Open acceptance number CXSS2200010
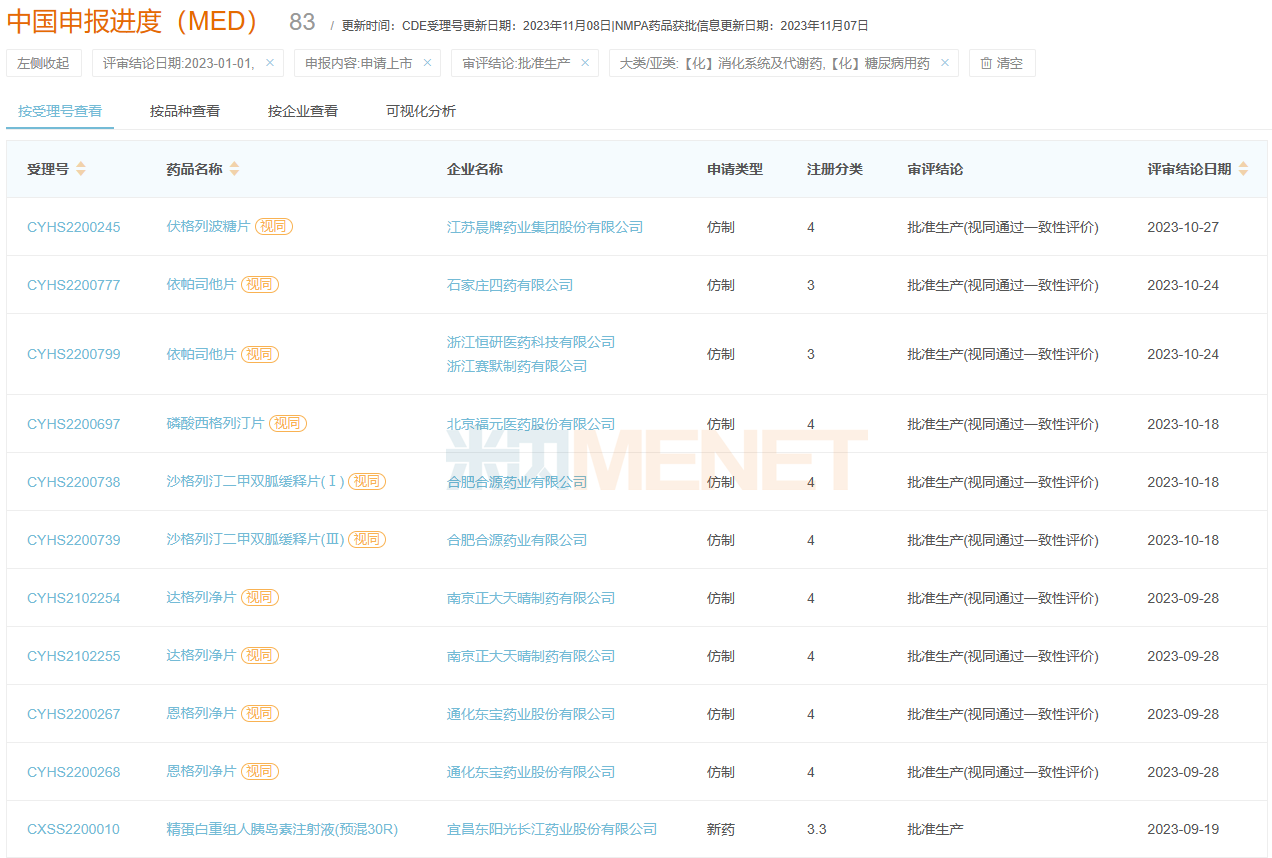1272x858 pixels. coord(73,829)
